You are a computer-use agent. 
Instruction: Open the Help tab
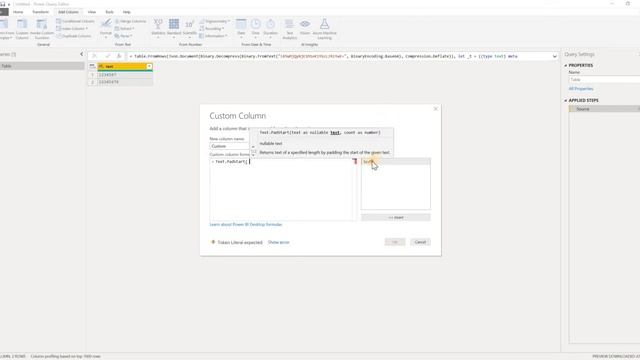click(127, 12)
